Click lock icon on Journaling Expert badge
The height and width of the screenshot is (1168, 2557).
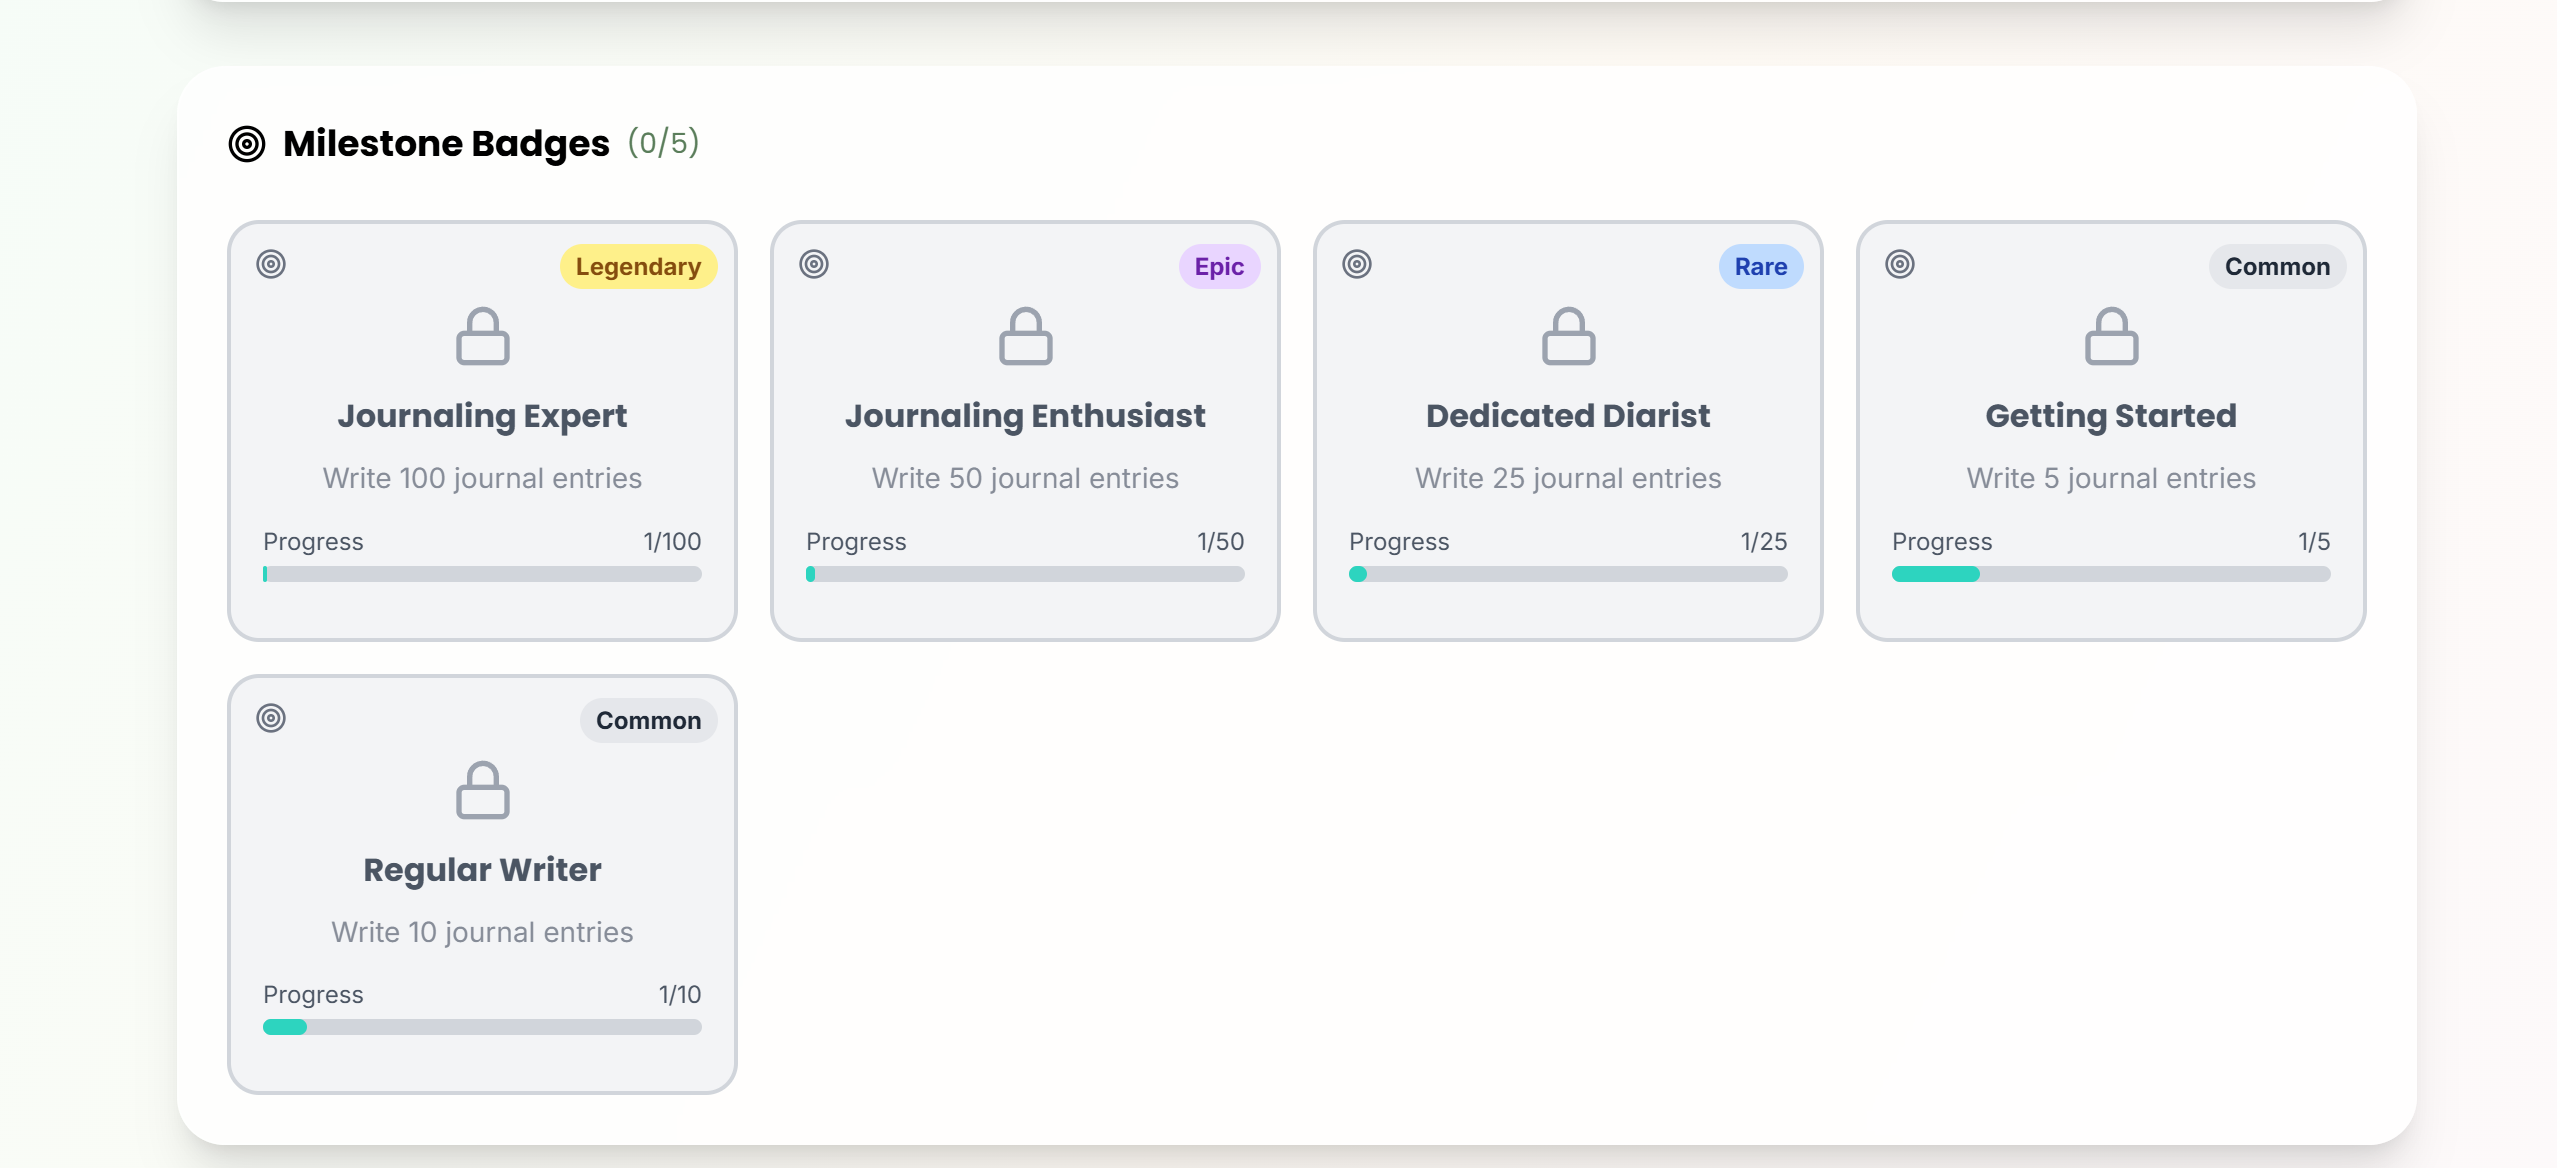point(482,336)
